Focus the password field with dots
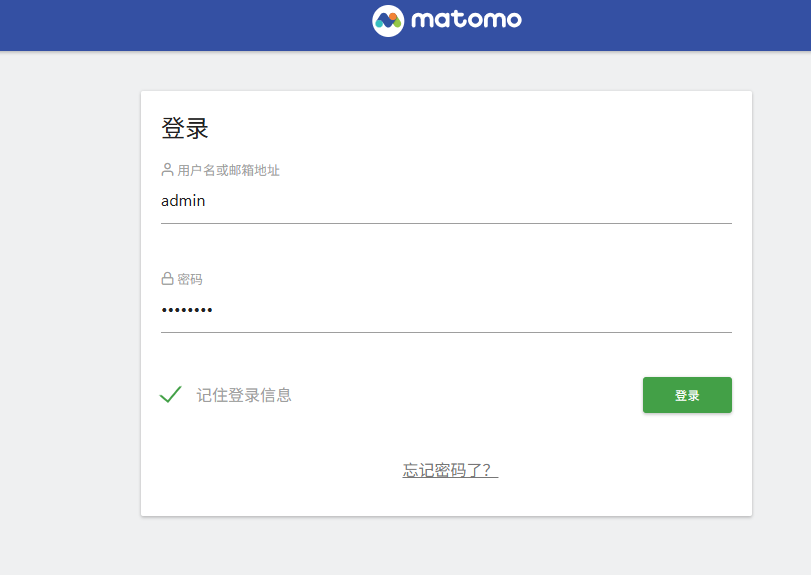 [x=446, y=310]
